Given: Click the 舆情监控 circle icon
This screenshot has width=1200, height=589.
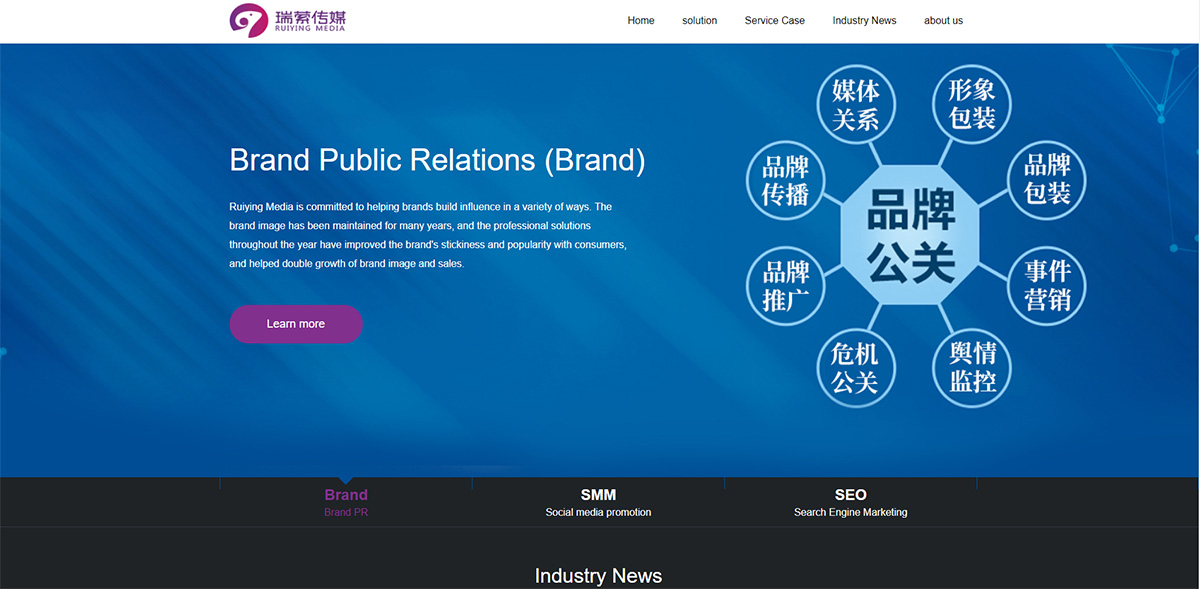Looking at the screenshot, I should point(972,367).
